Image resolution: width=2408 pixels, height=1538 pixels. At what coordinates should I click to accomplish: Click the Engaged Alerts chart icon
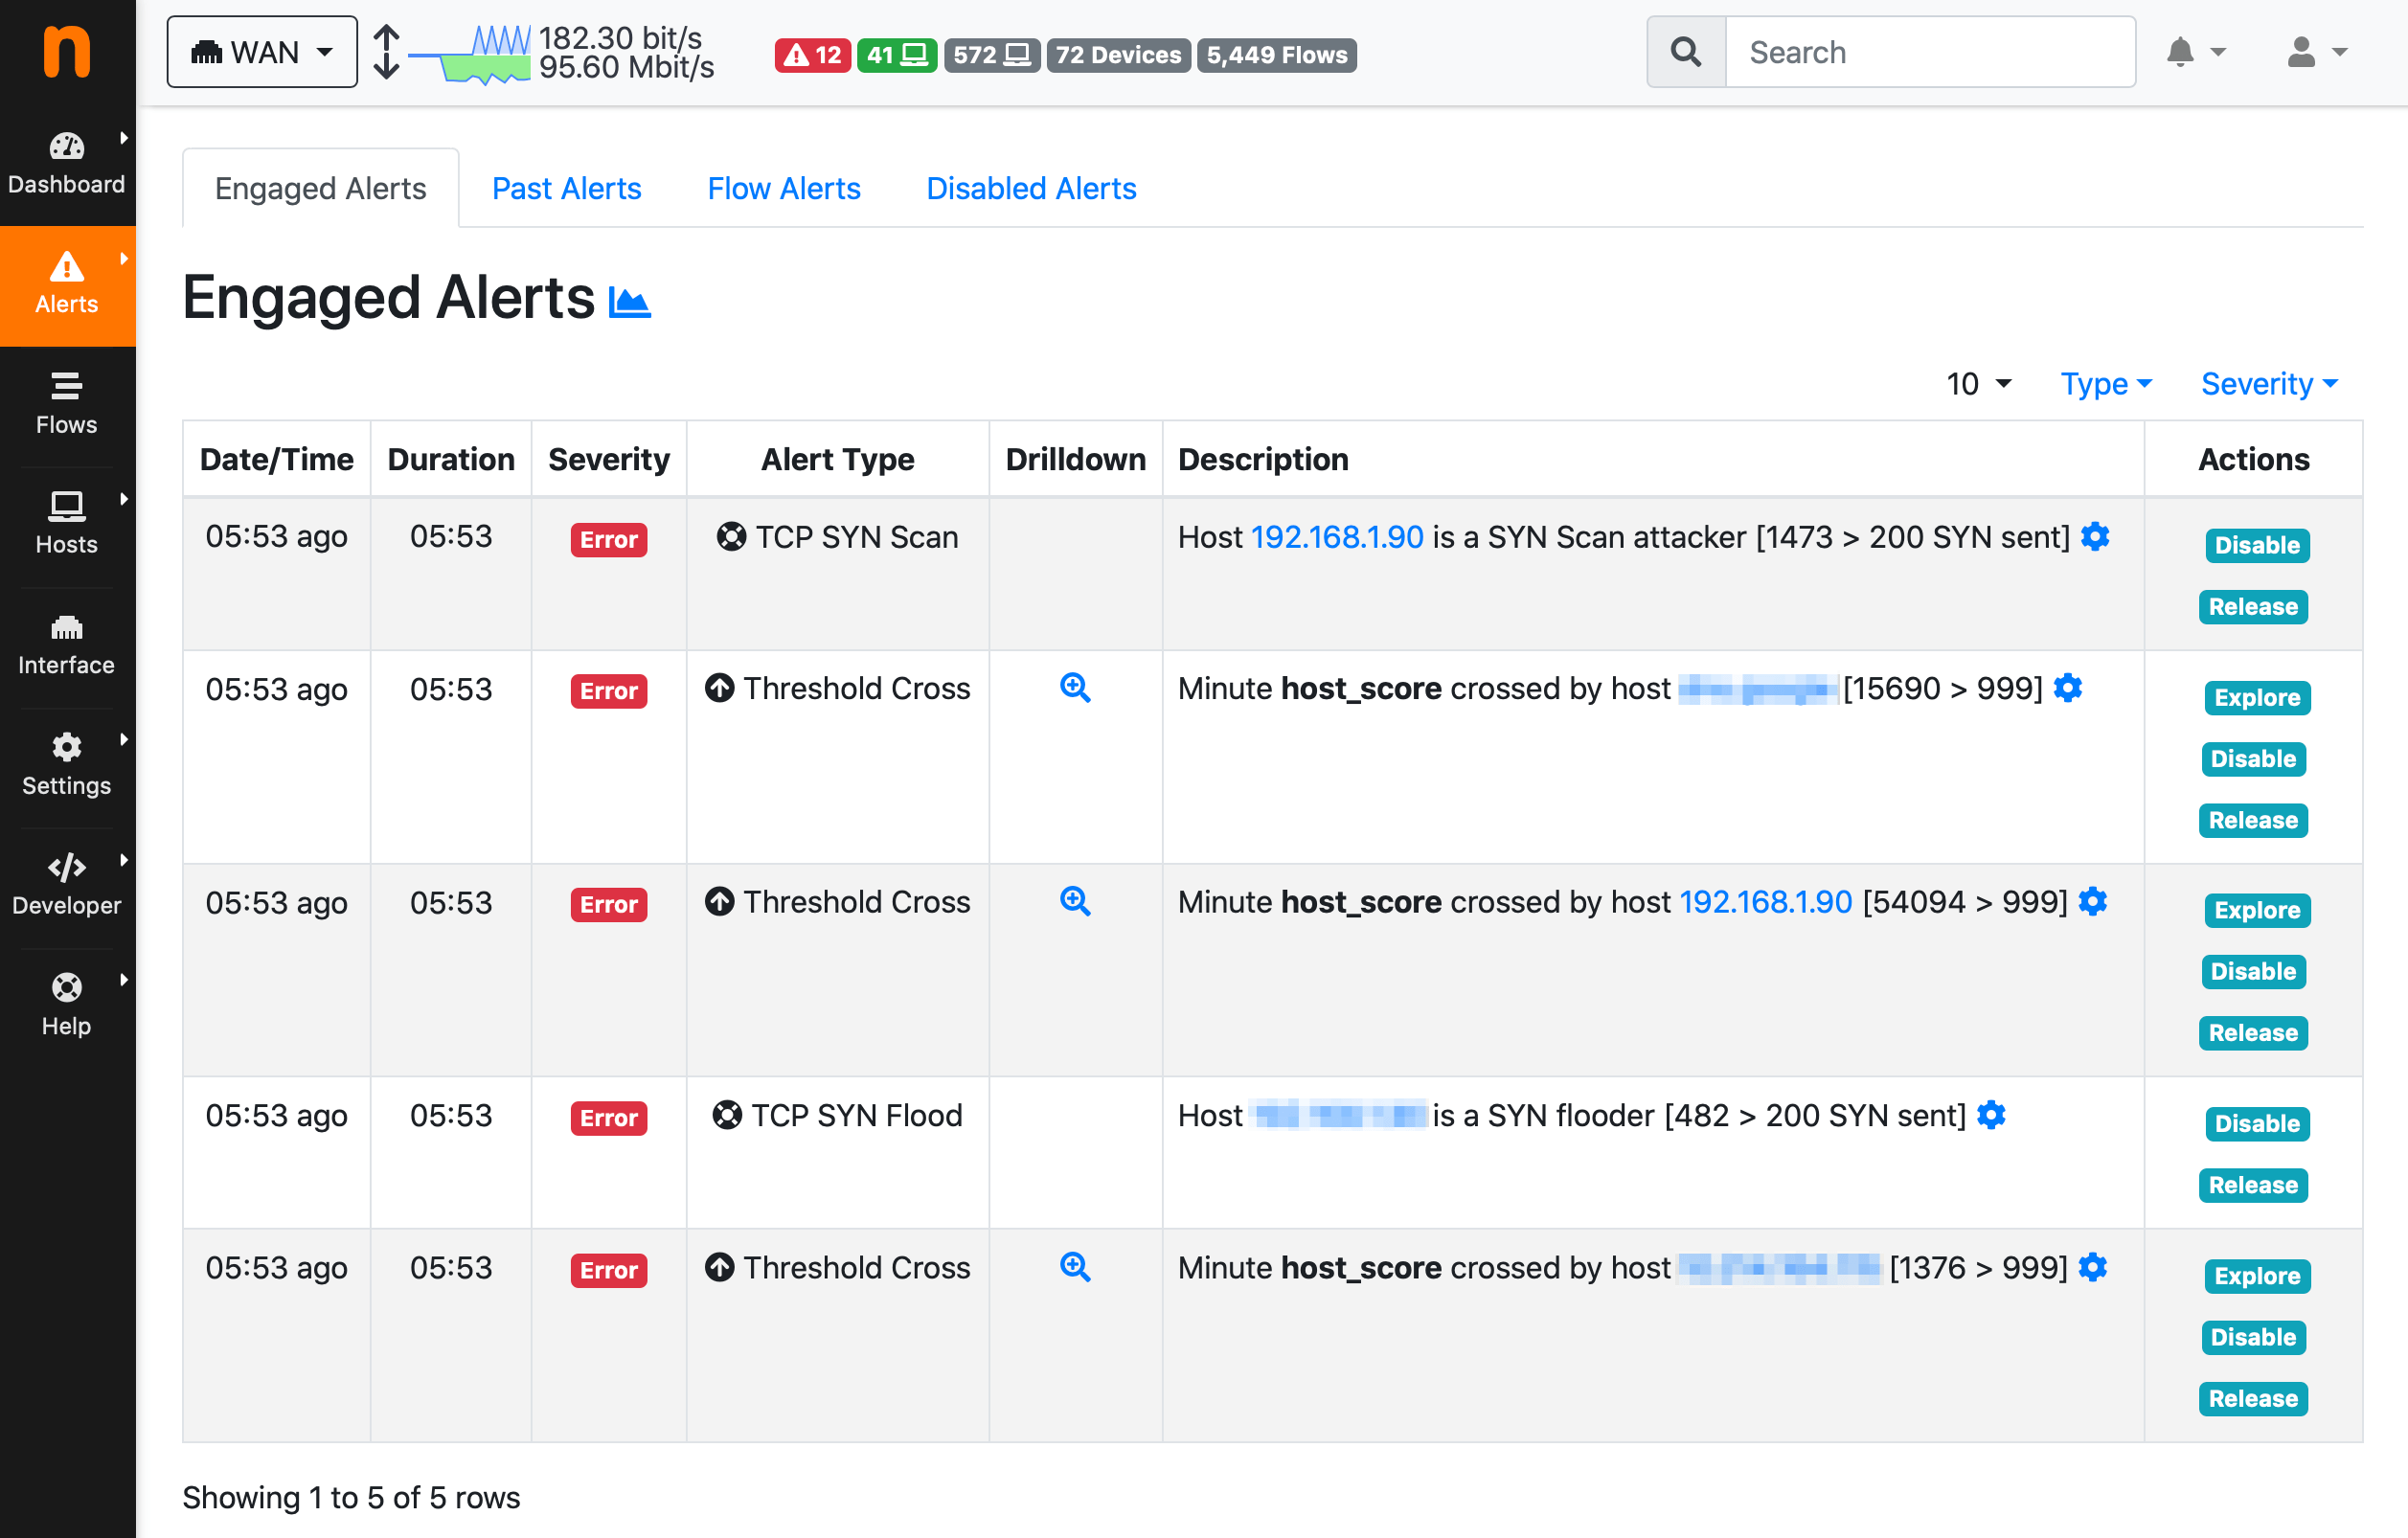[630, 301]
